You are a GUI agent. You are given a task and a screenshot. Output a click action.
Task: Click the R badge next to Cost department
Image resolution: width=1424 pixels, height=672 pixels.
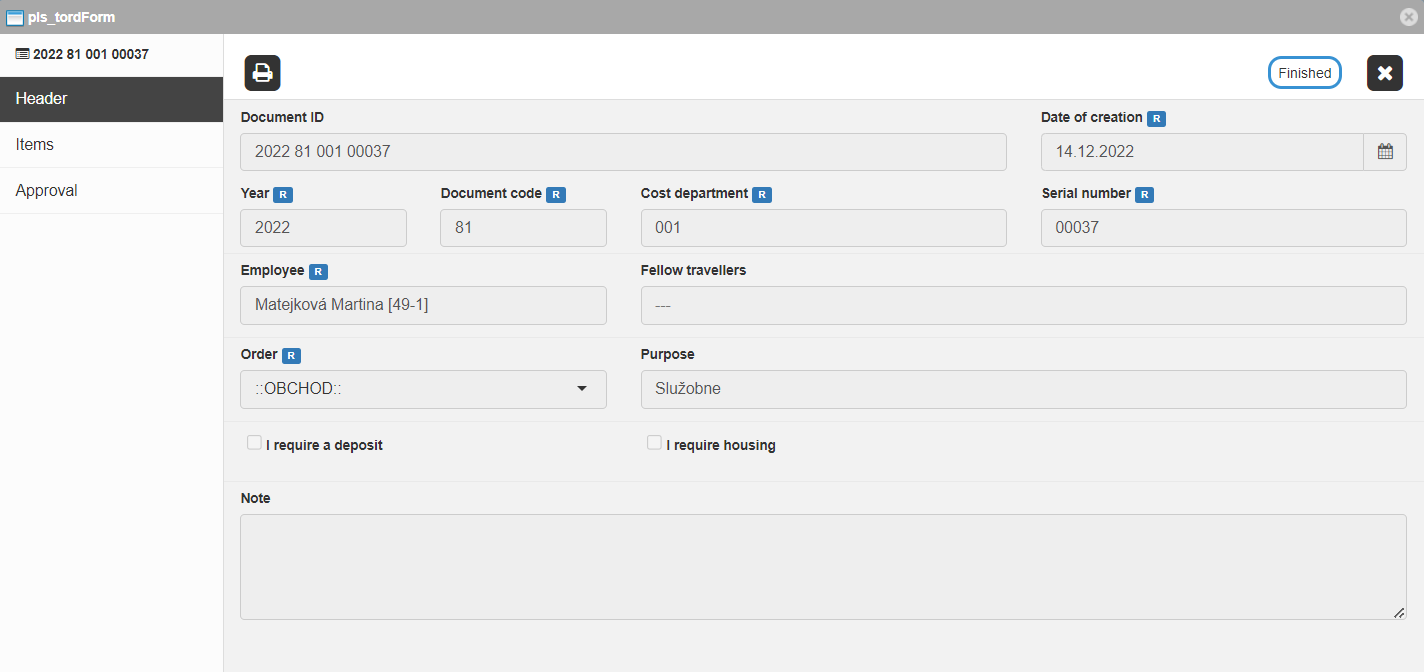pos(762,195)
